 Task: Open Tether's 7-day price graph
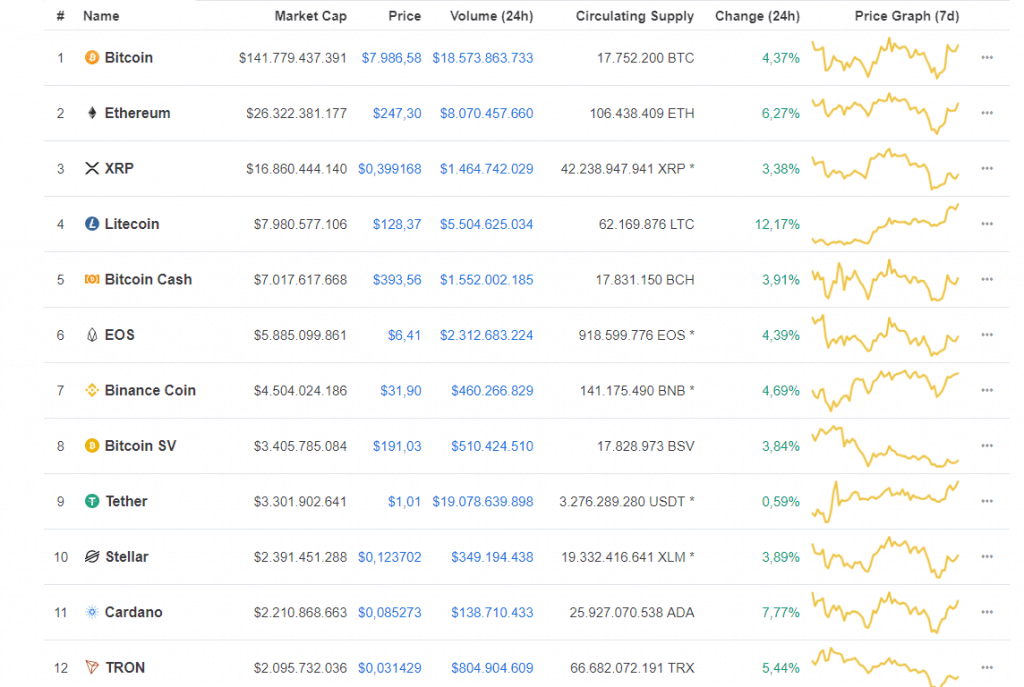coord(885,502)
